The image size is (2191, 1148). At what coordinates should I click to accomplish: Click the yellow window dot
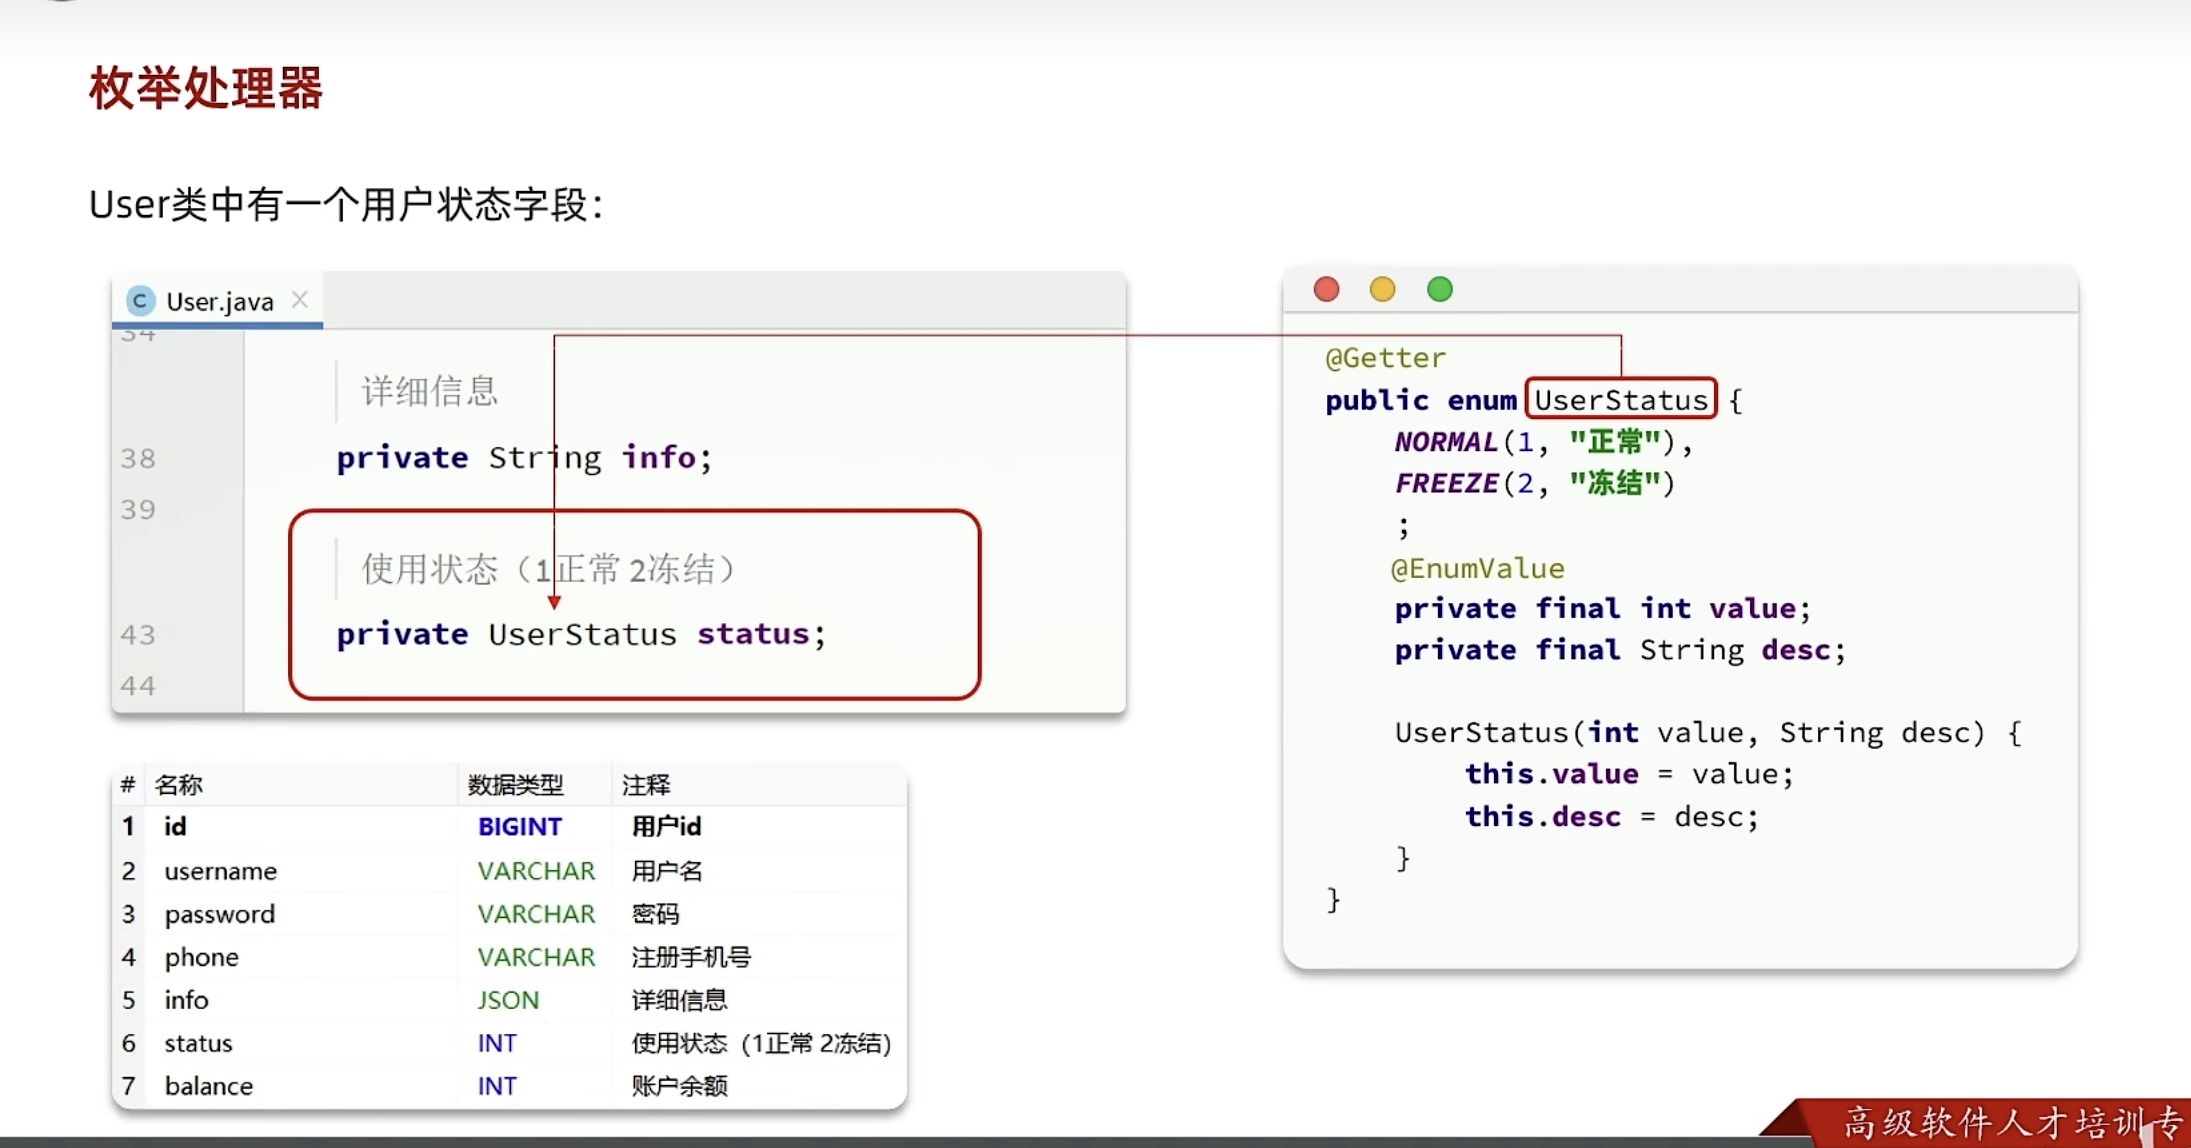point(1382,290)
